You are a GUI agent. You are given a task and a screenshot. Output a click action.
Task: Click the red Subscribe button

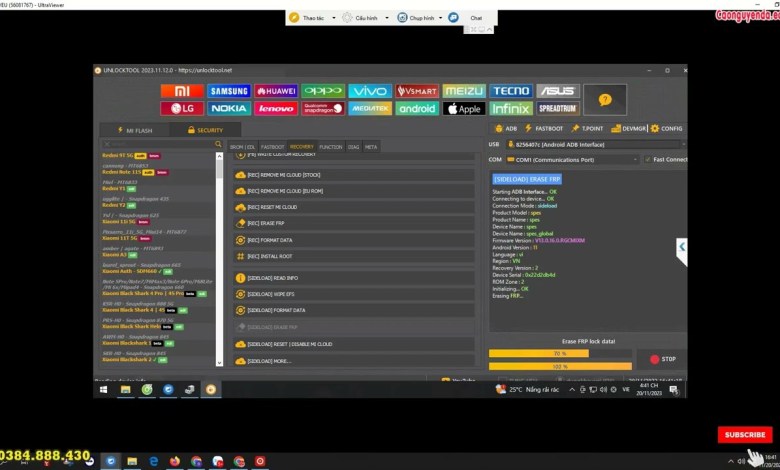click(745, 435)
